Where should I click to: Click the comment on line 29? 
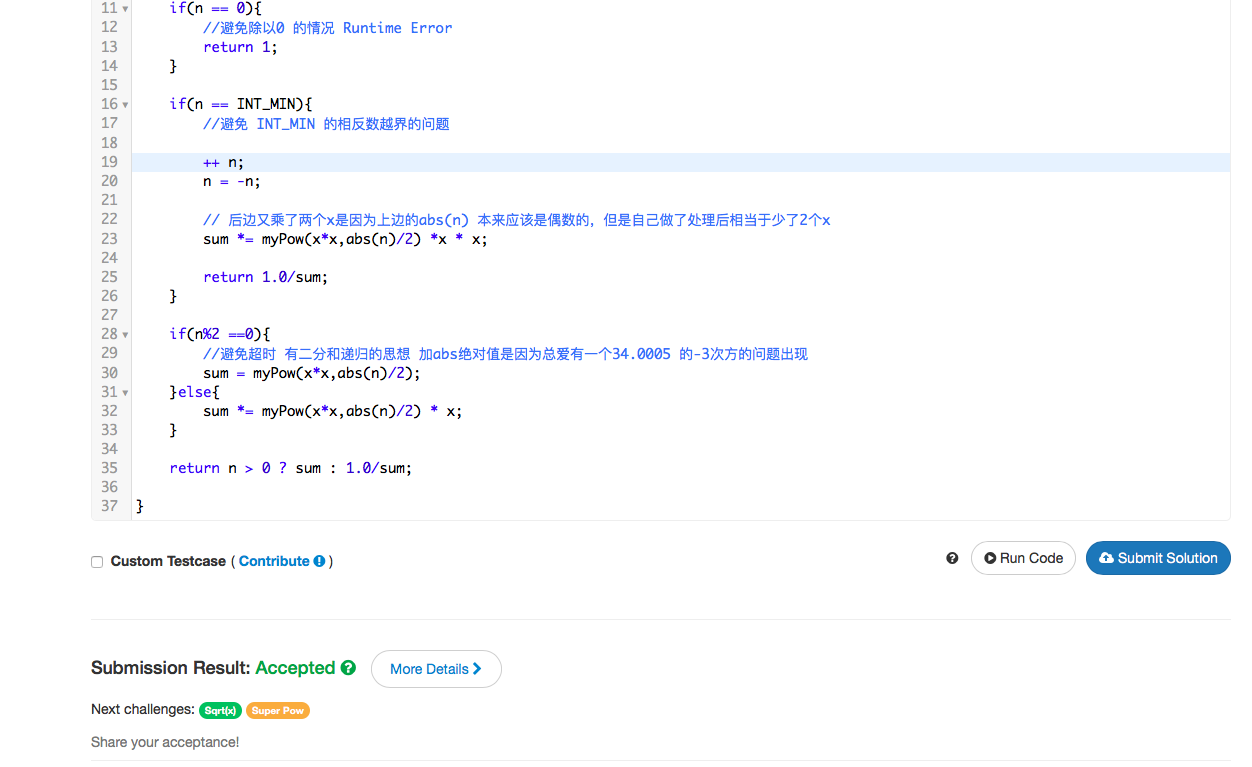pos(505,354)
